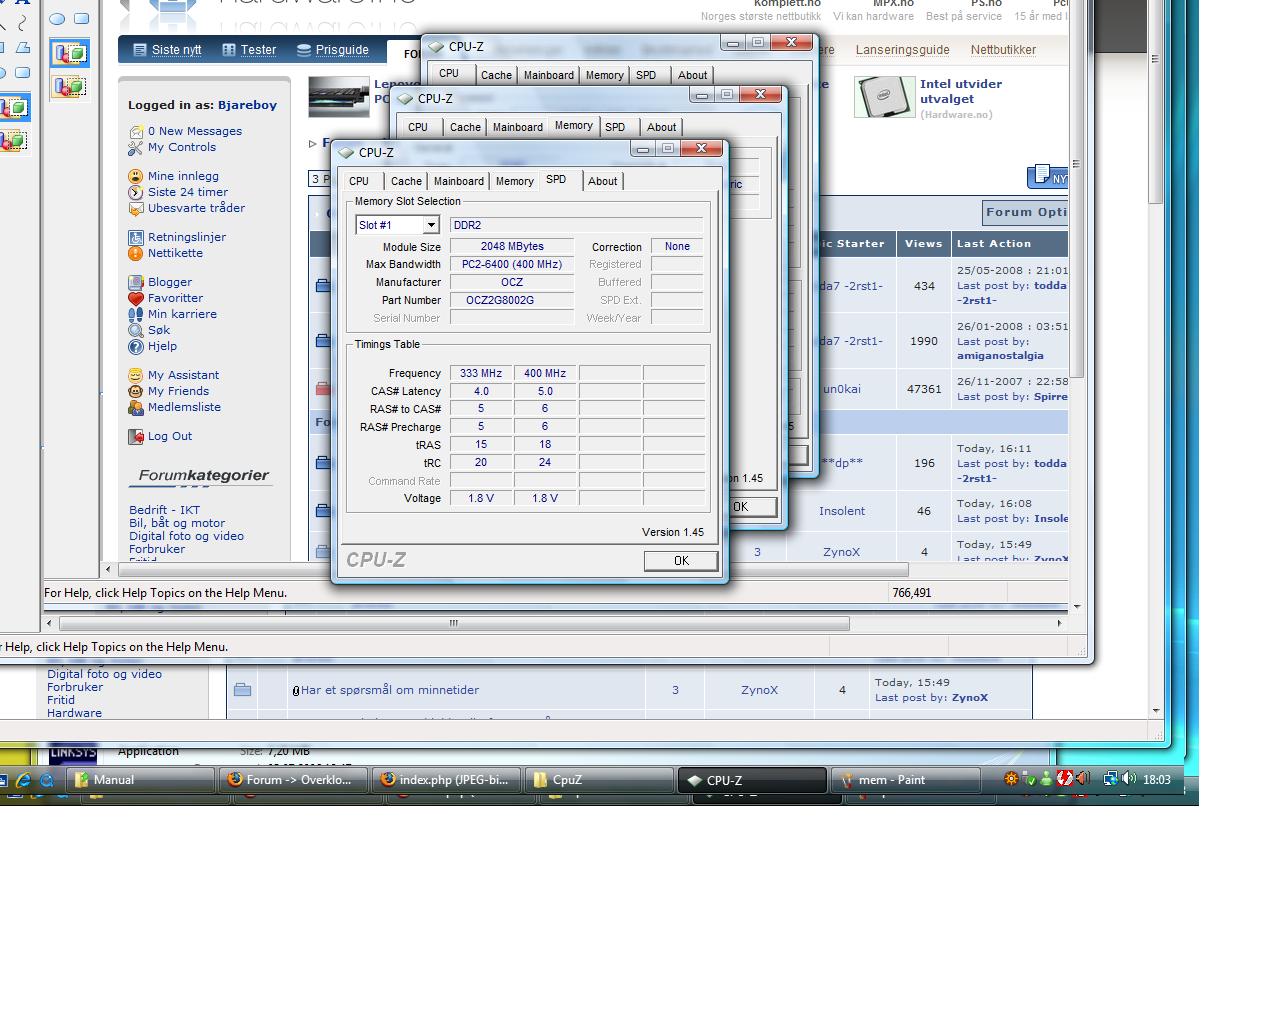This screenshot has height=1024, width=1280.
Task: Click the question mark icon beside Hjelp
Action: pos(136,346)
